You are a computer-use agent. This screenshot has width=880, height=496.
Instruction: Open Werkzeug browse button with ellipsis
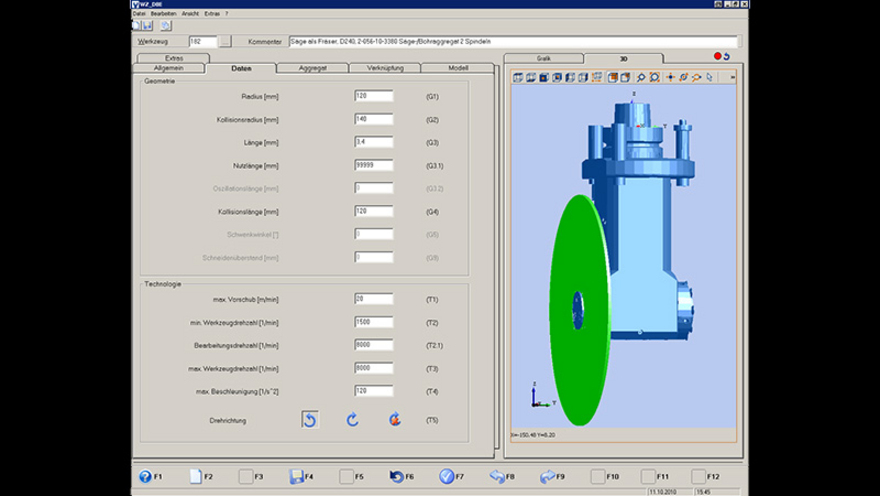224,42
